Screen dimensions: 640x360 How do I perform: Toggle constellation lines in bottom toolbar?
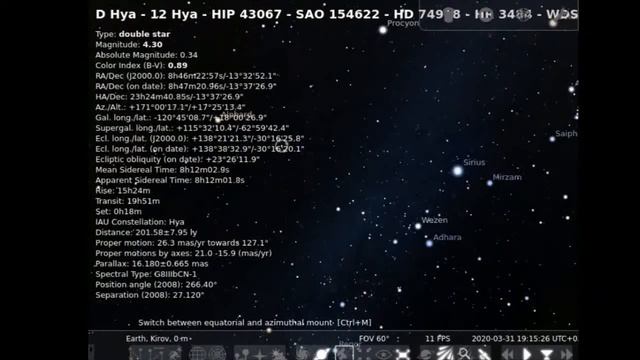click(137, 353)
